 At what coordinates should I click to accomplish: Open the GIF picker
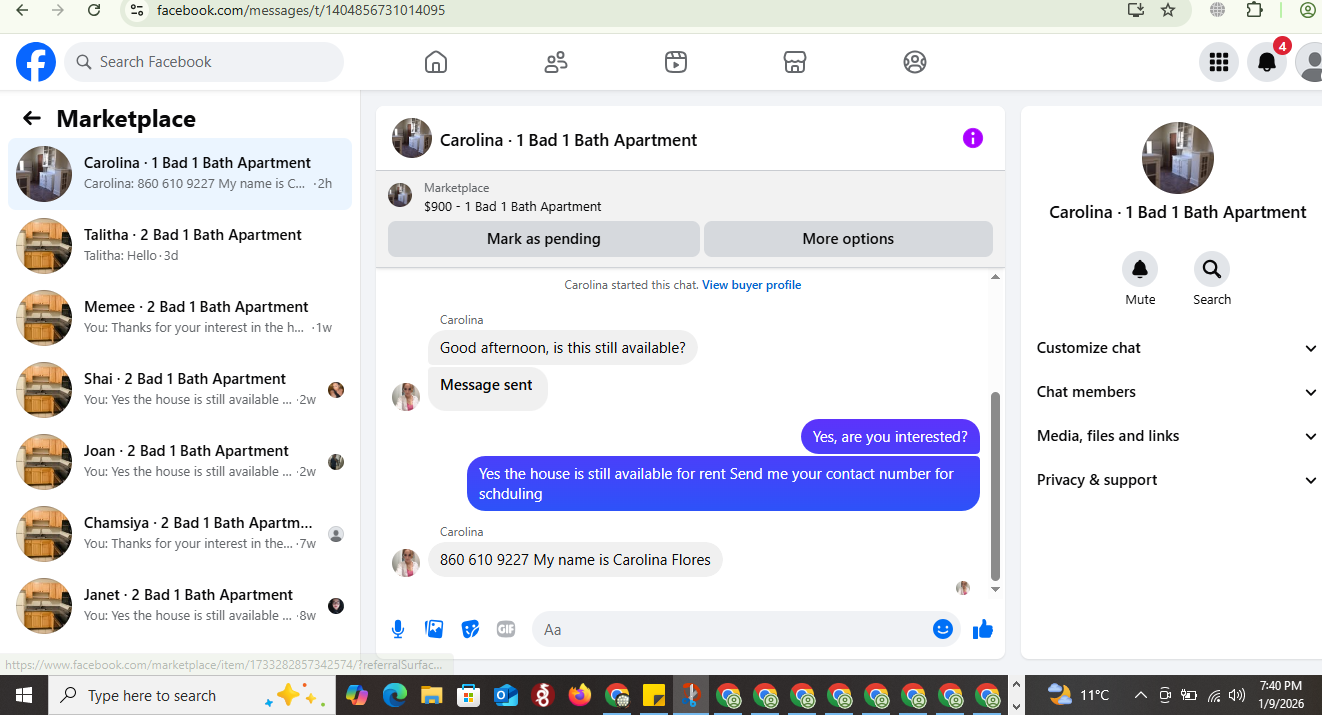click(x=506, y=629)
